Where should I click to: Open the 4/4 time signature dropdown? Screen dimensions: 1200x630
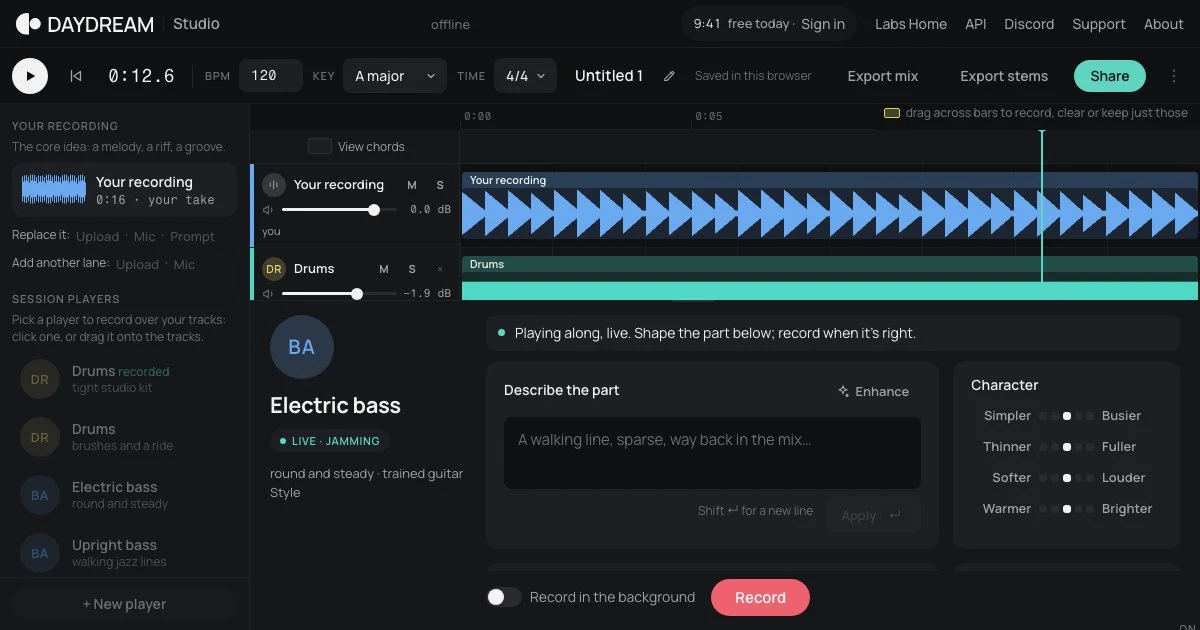[525, 76]
